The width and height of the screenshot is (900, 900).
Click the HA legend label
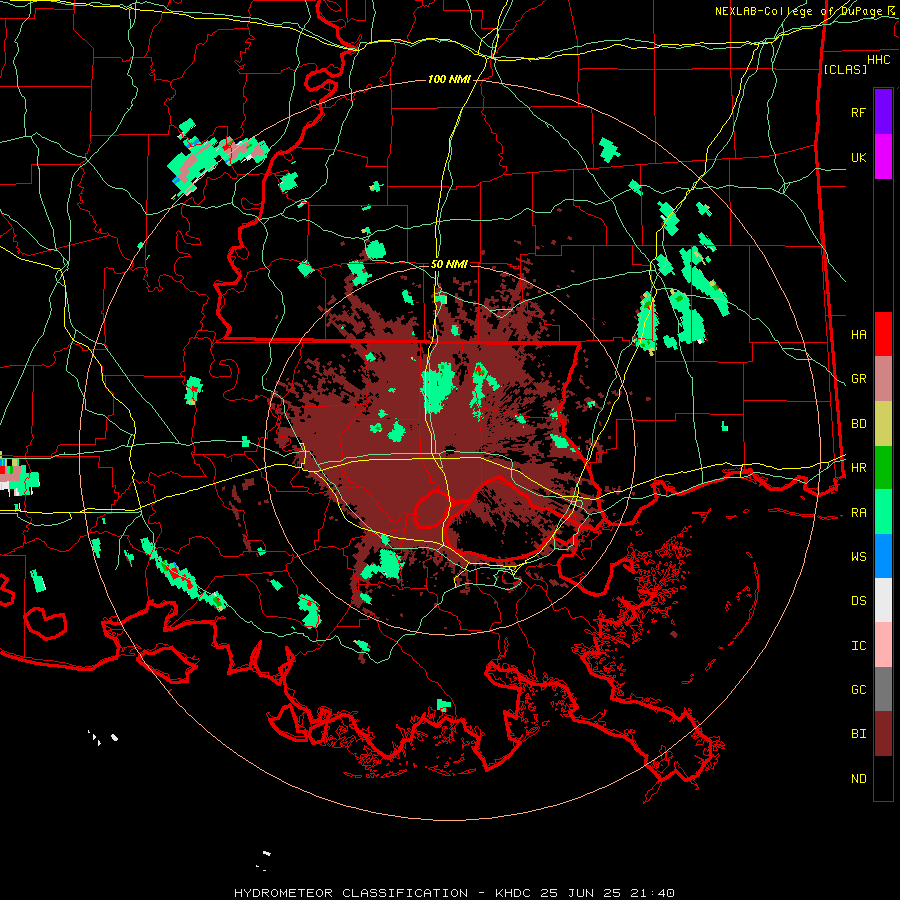point(858,334)
